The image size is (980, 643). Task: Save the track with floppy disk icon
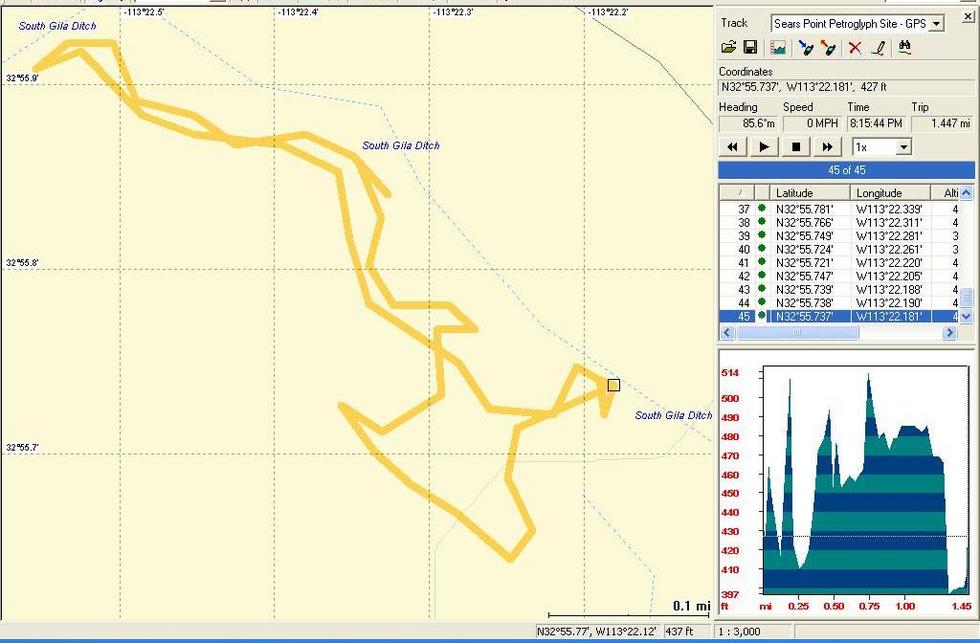[x=751, y=47]
